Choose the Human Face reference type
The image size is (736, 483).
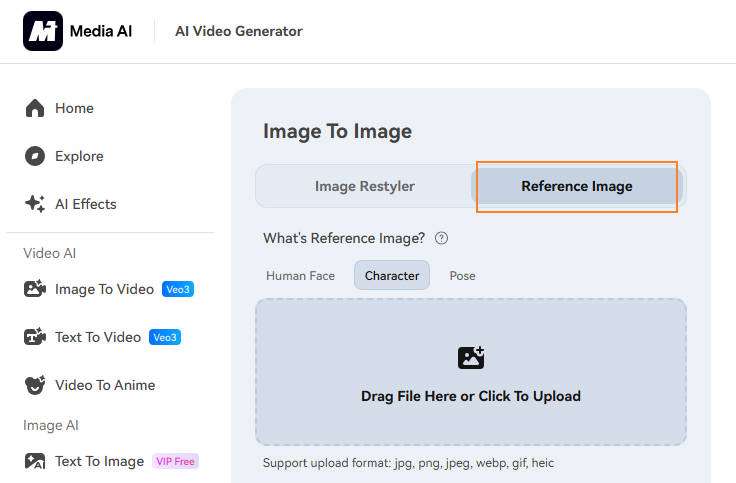coord(300,275)
